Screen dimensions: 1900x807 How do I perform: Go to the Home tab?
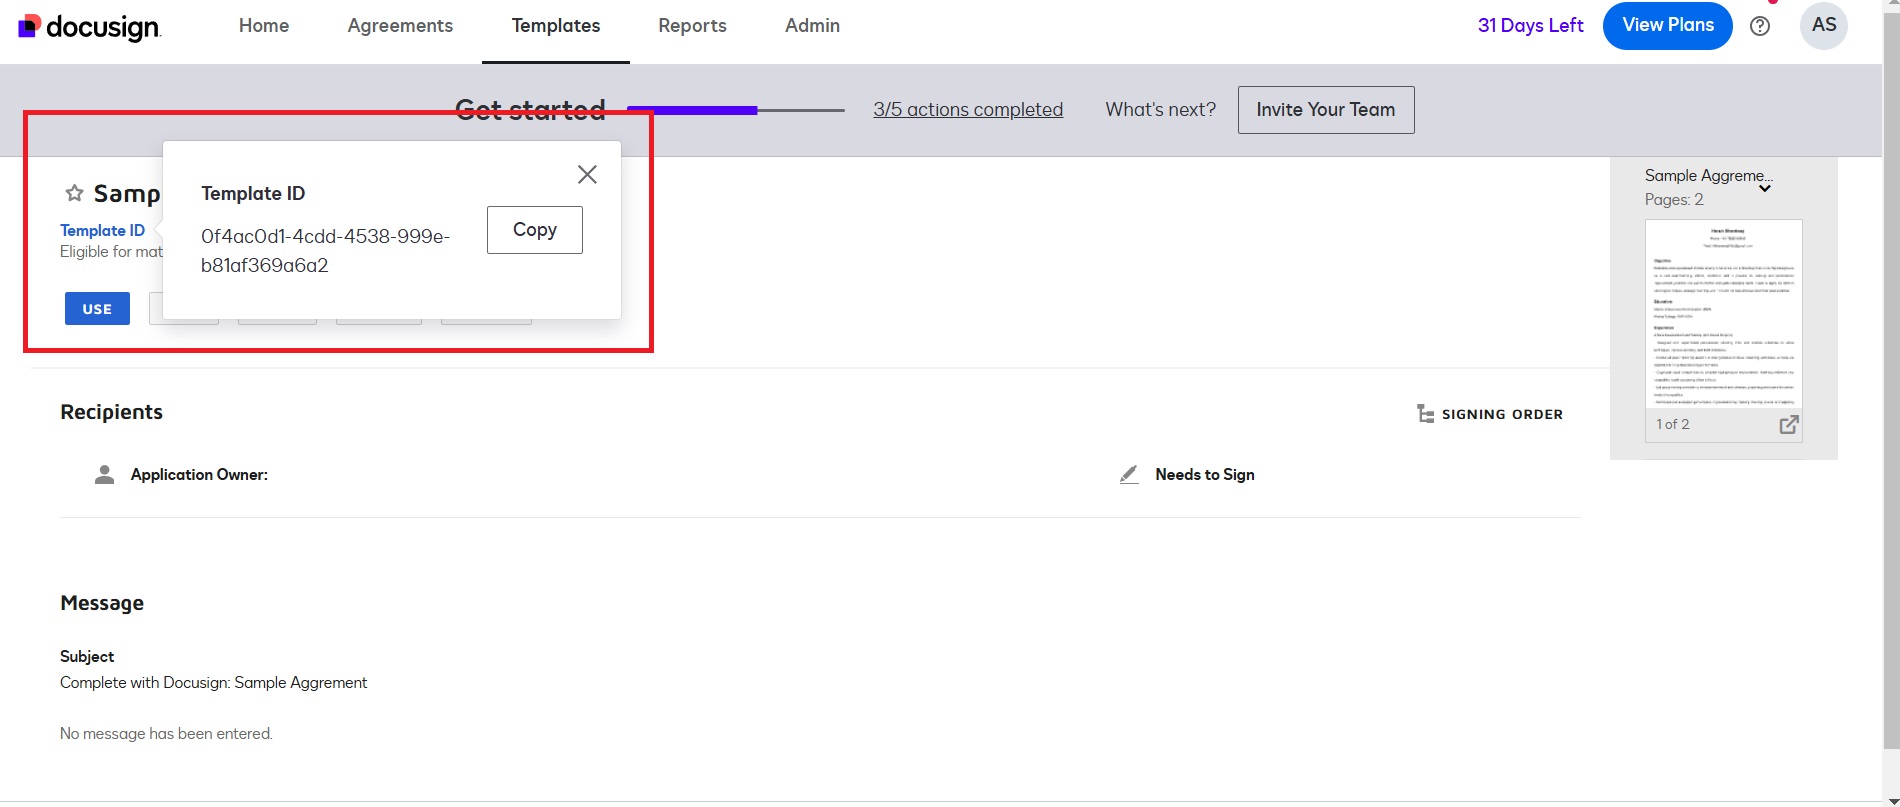[x=264, y=26]
